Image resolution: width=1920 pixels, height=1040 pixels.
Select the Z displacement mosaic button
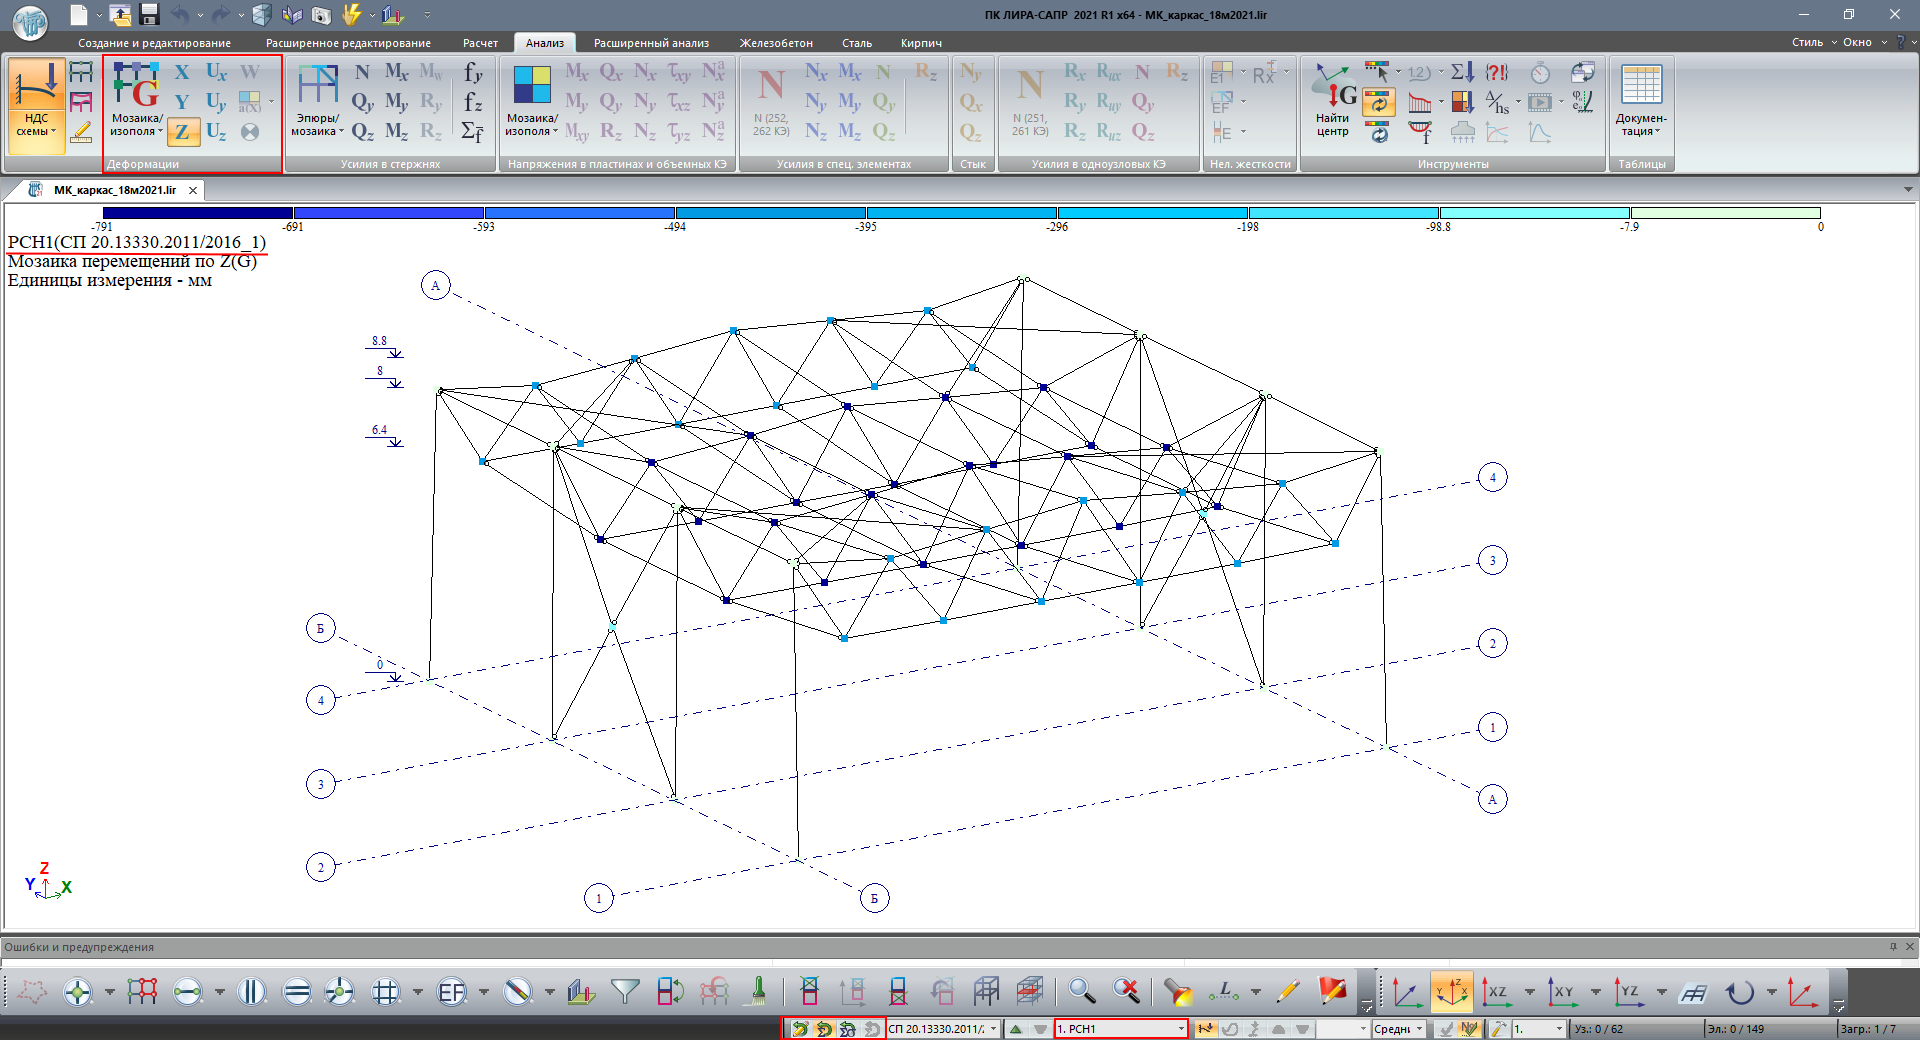182,131
